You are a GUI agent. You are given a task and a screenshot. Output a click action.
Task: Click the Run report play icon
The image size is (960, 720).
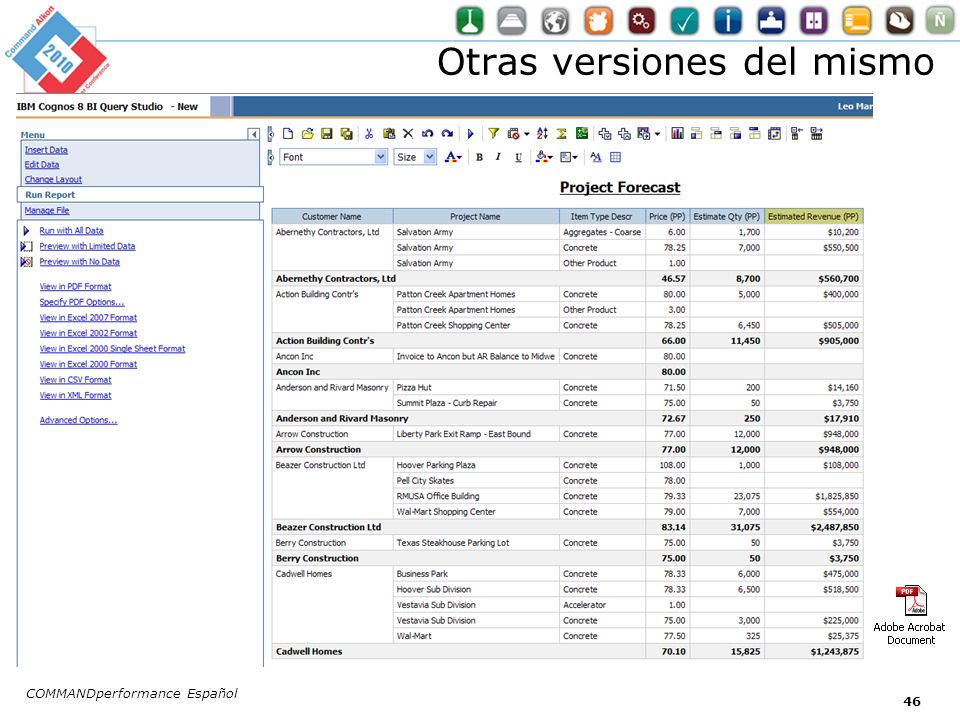click(470, 133)
